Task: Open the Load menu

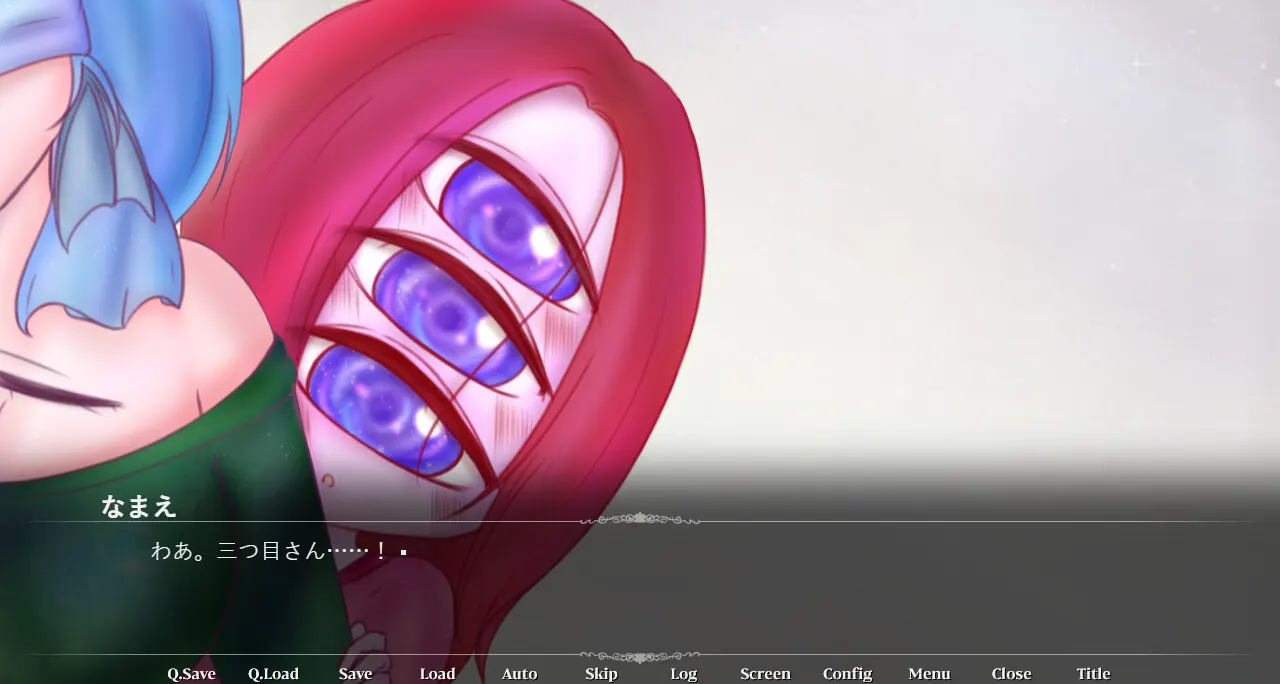Action: click(x=437, y=674)
